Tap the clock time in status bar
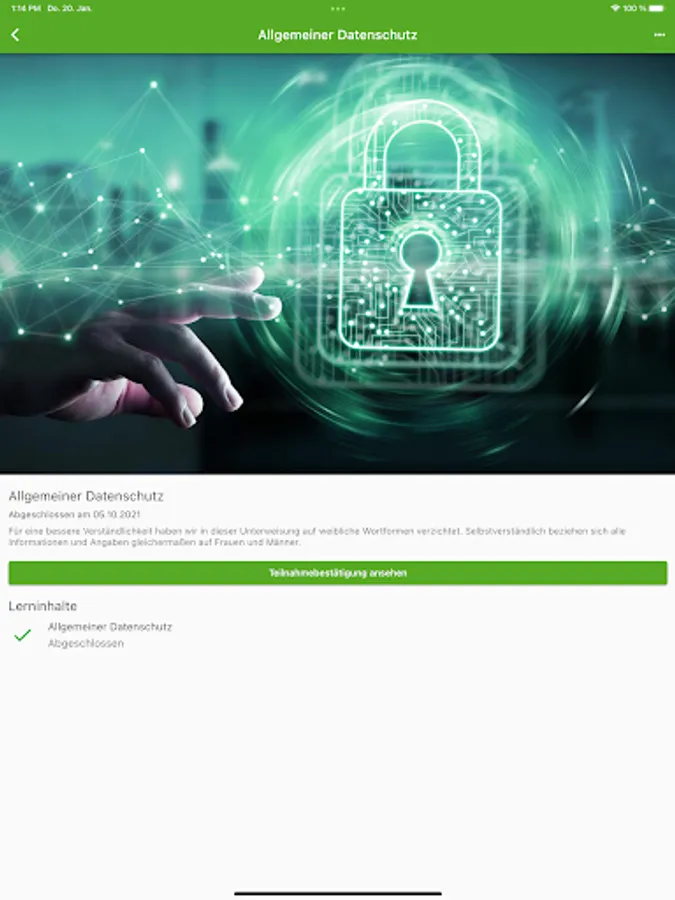 coord(26,8)
